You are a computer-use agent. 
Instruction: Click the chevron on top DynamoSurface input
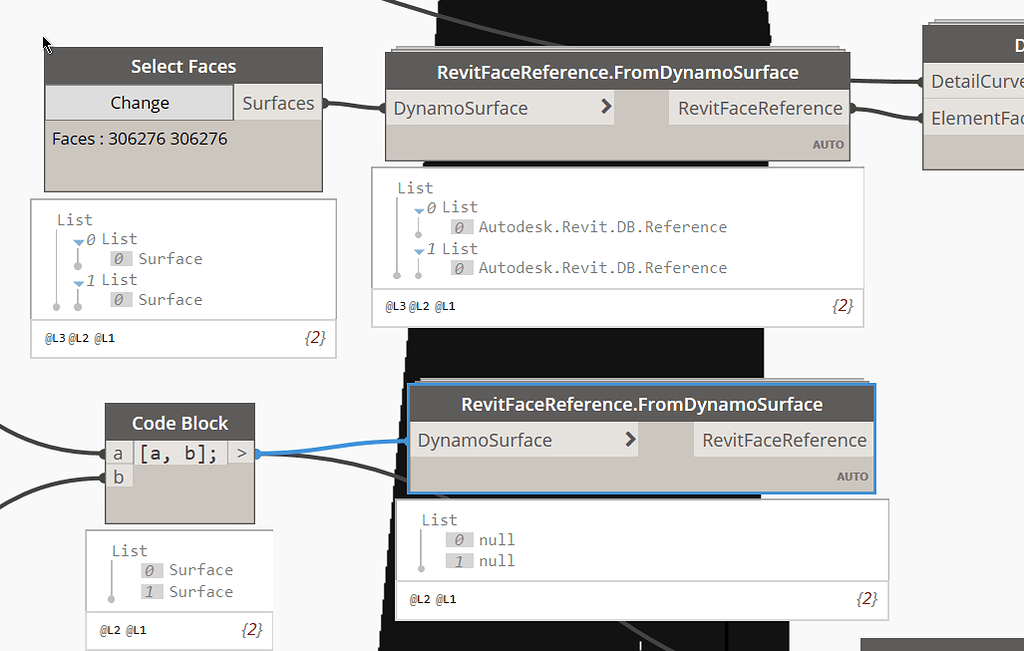pos(606,106)
